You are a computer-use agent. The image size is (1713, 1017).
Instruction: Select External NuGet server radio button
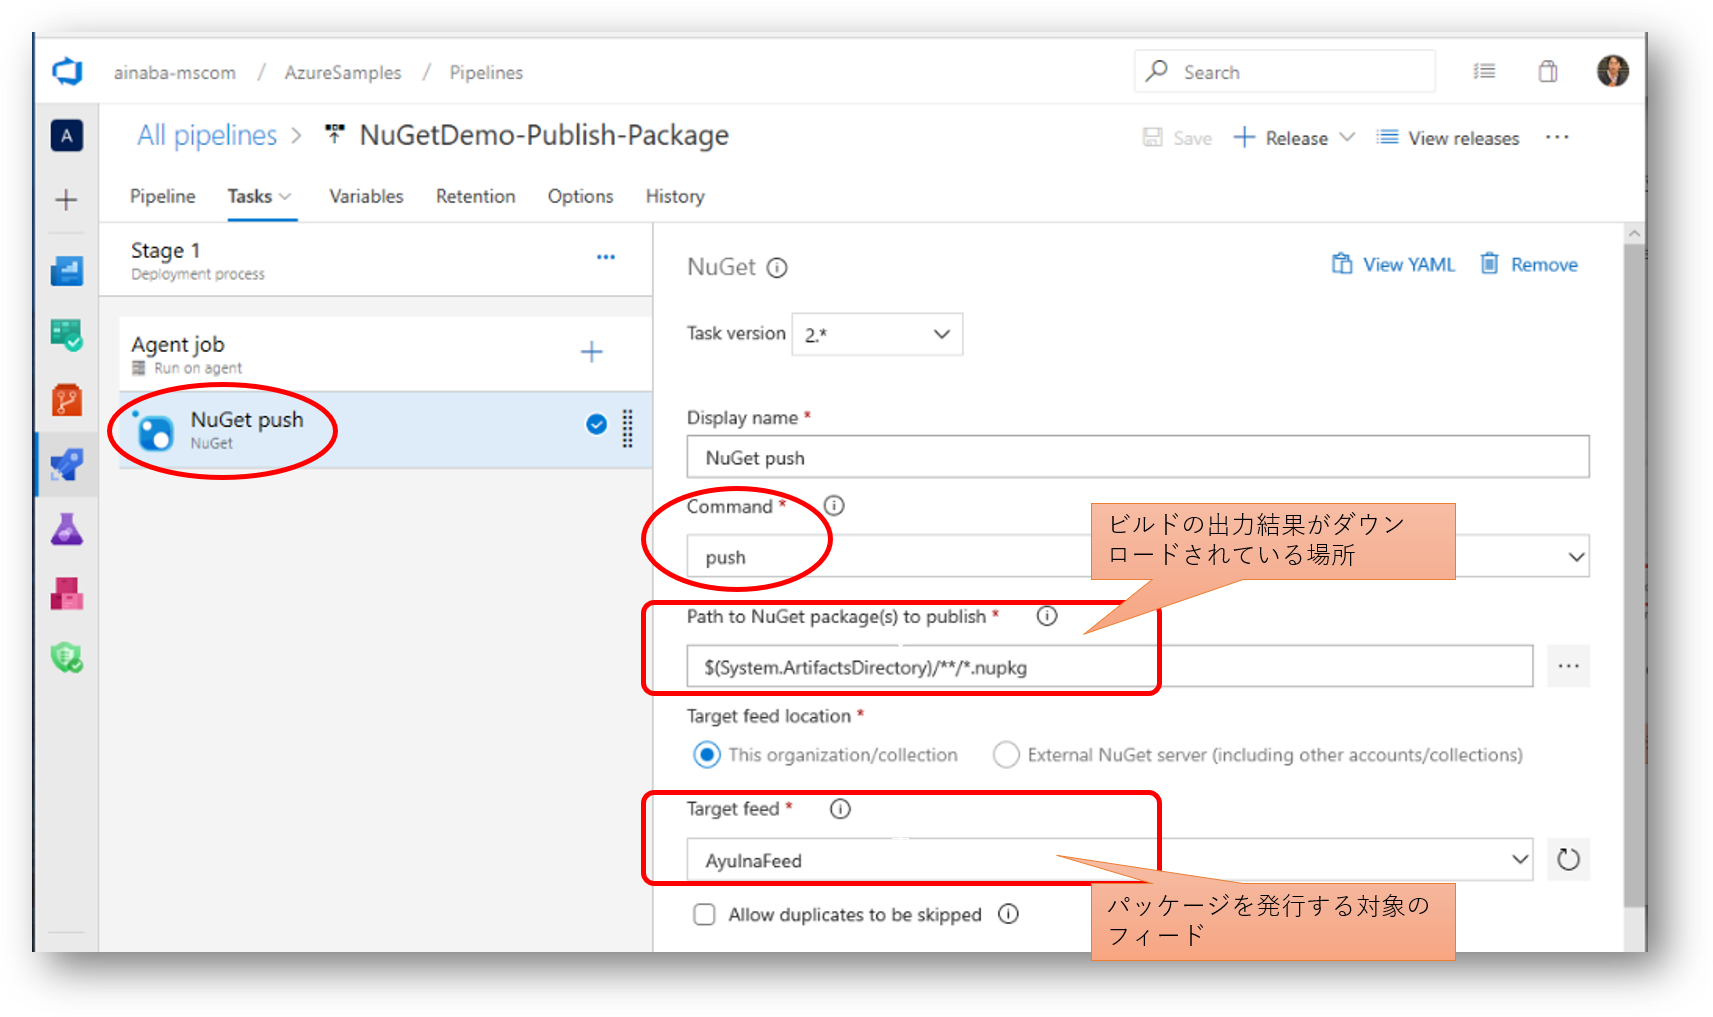pyautogui.click(x=1006, y=755)
